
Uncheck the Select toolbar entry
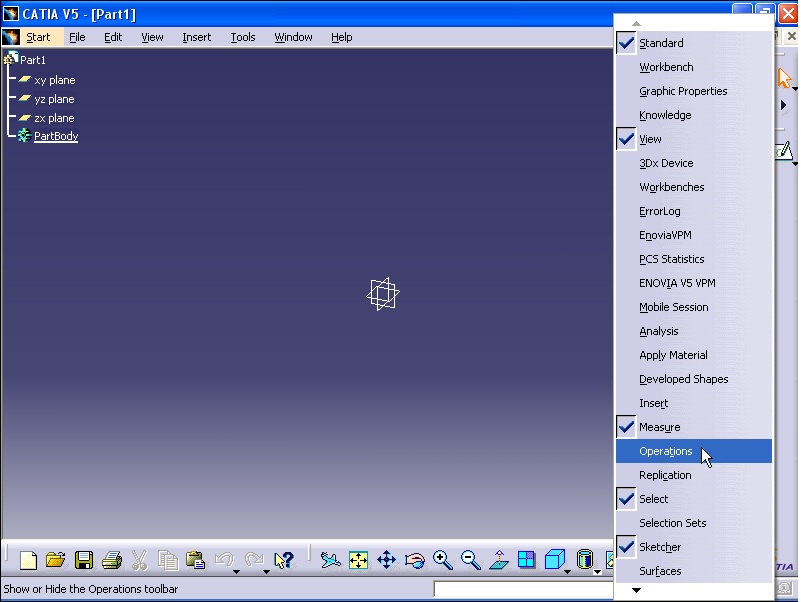693,499
